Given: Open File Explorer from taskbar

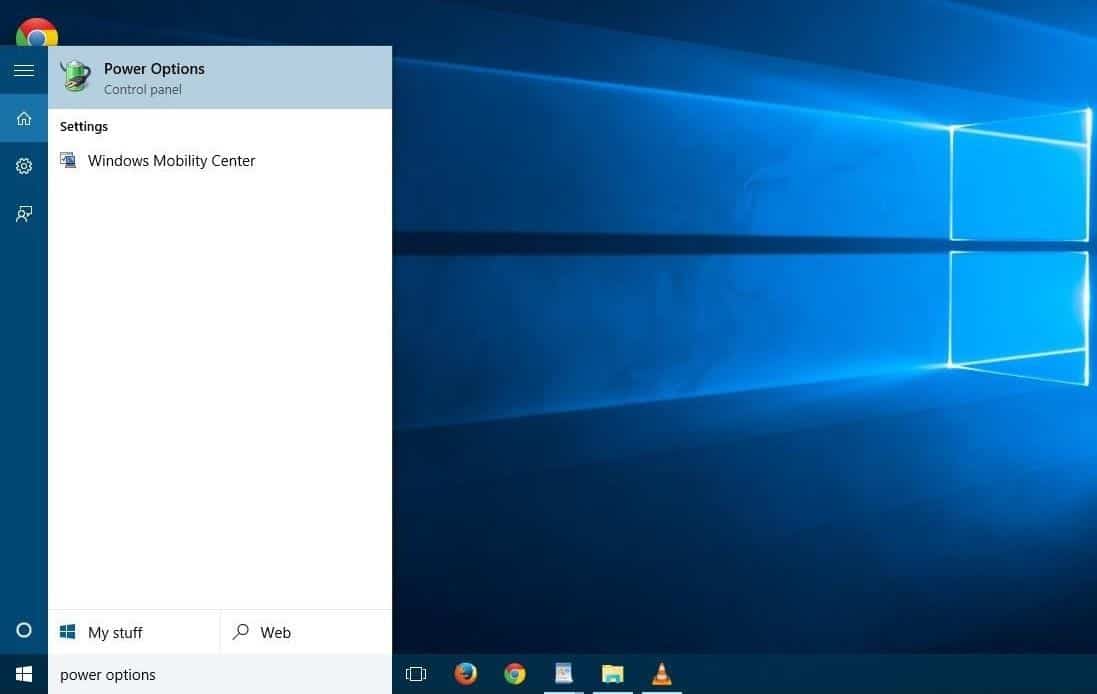Looking at the screenshot, I should click(613, 674).
